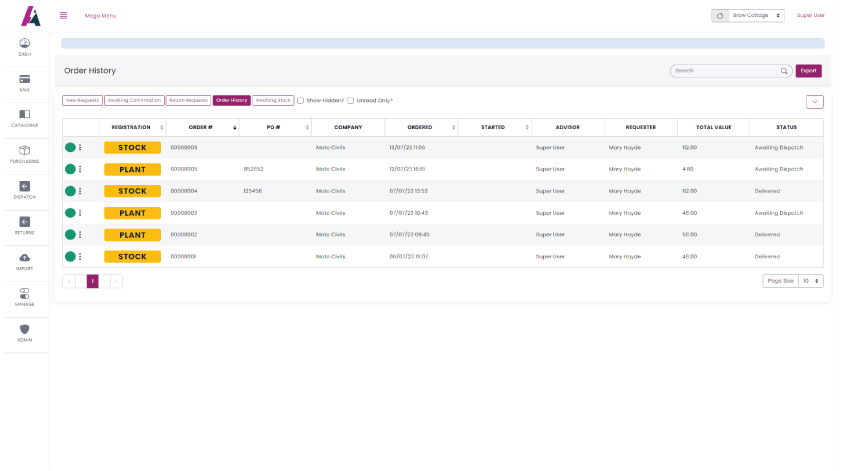Sort by Registration column arrows
This screenshot has height=471, width=842.
[162, 127]
